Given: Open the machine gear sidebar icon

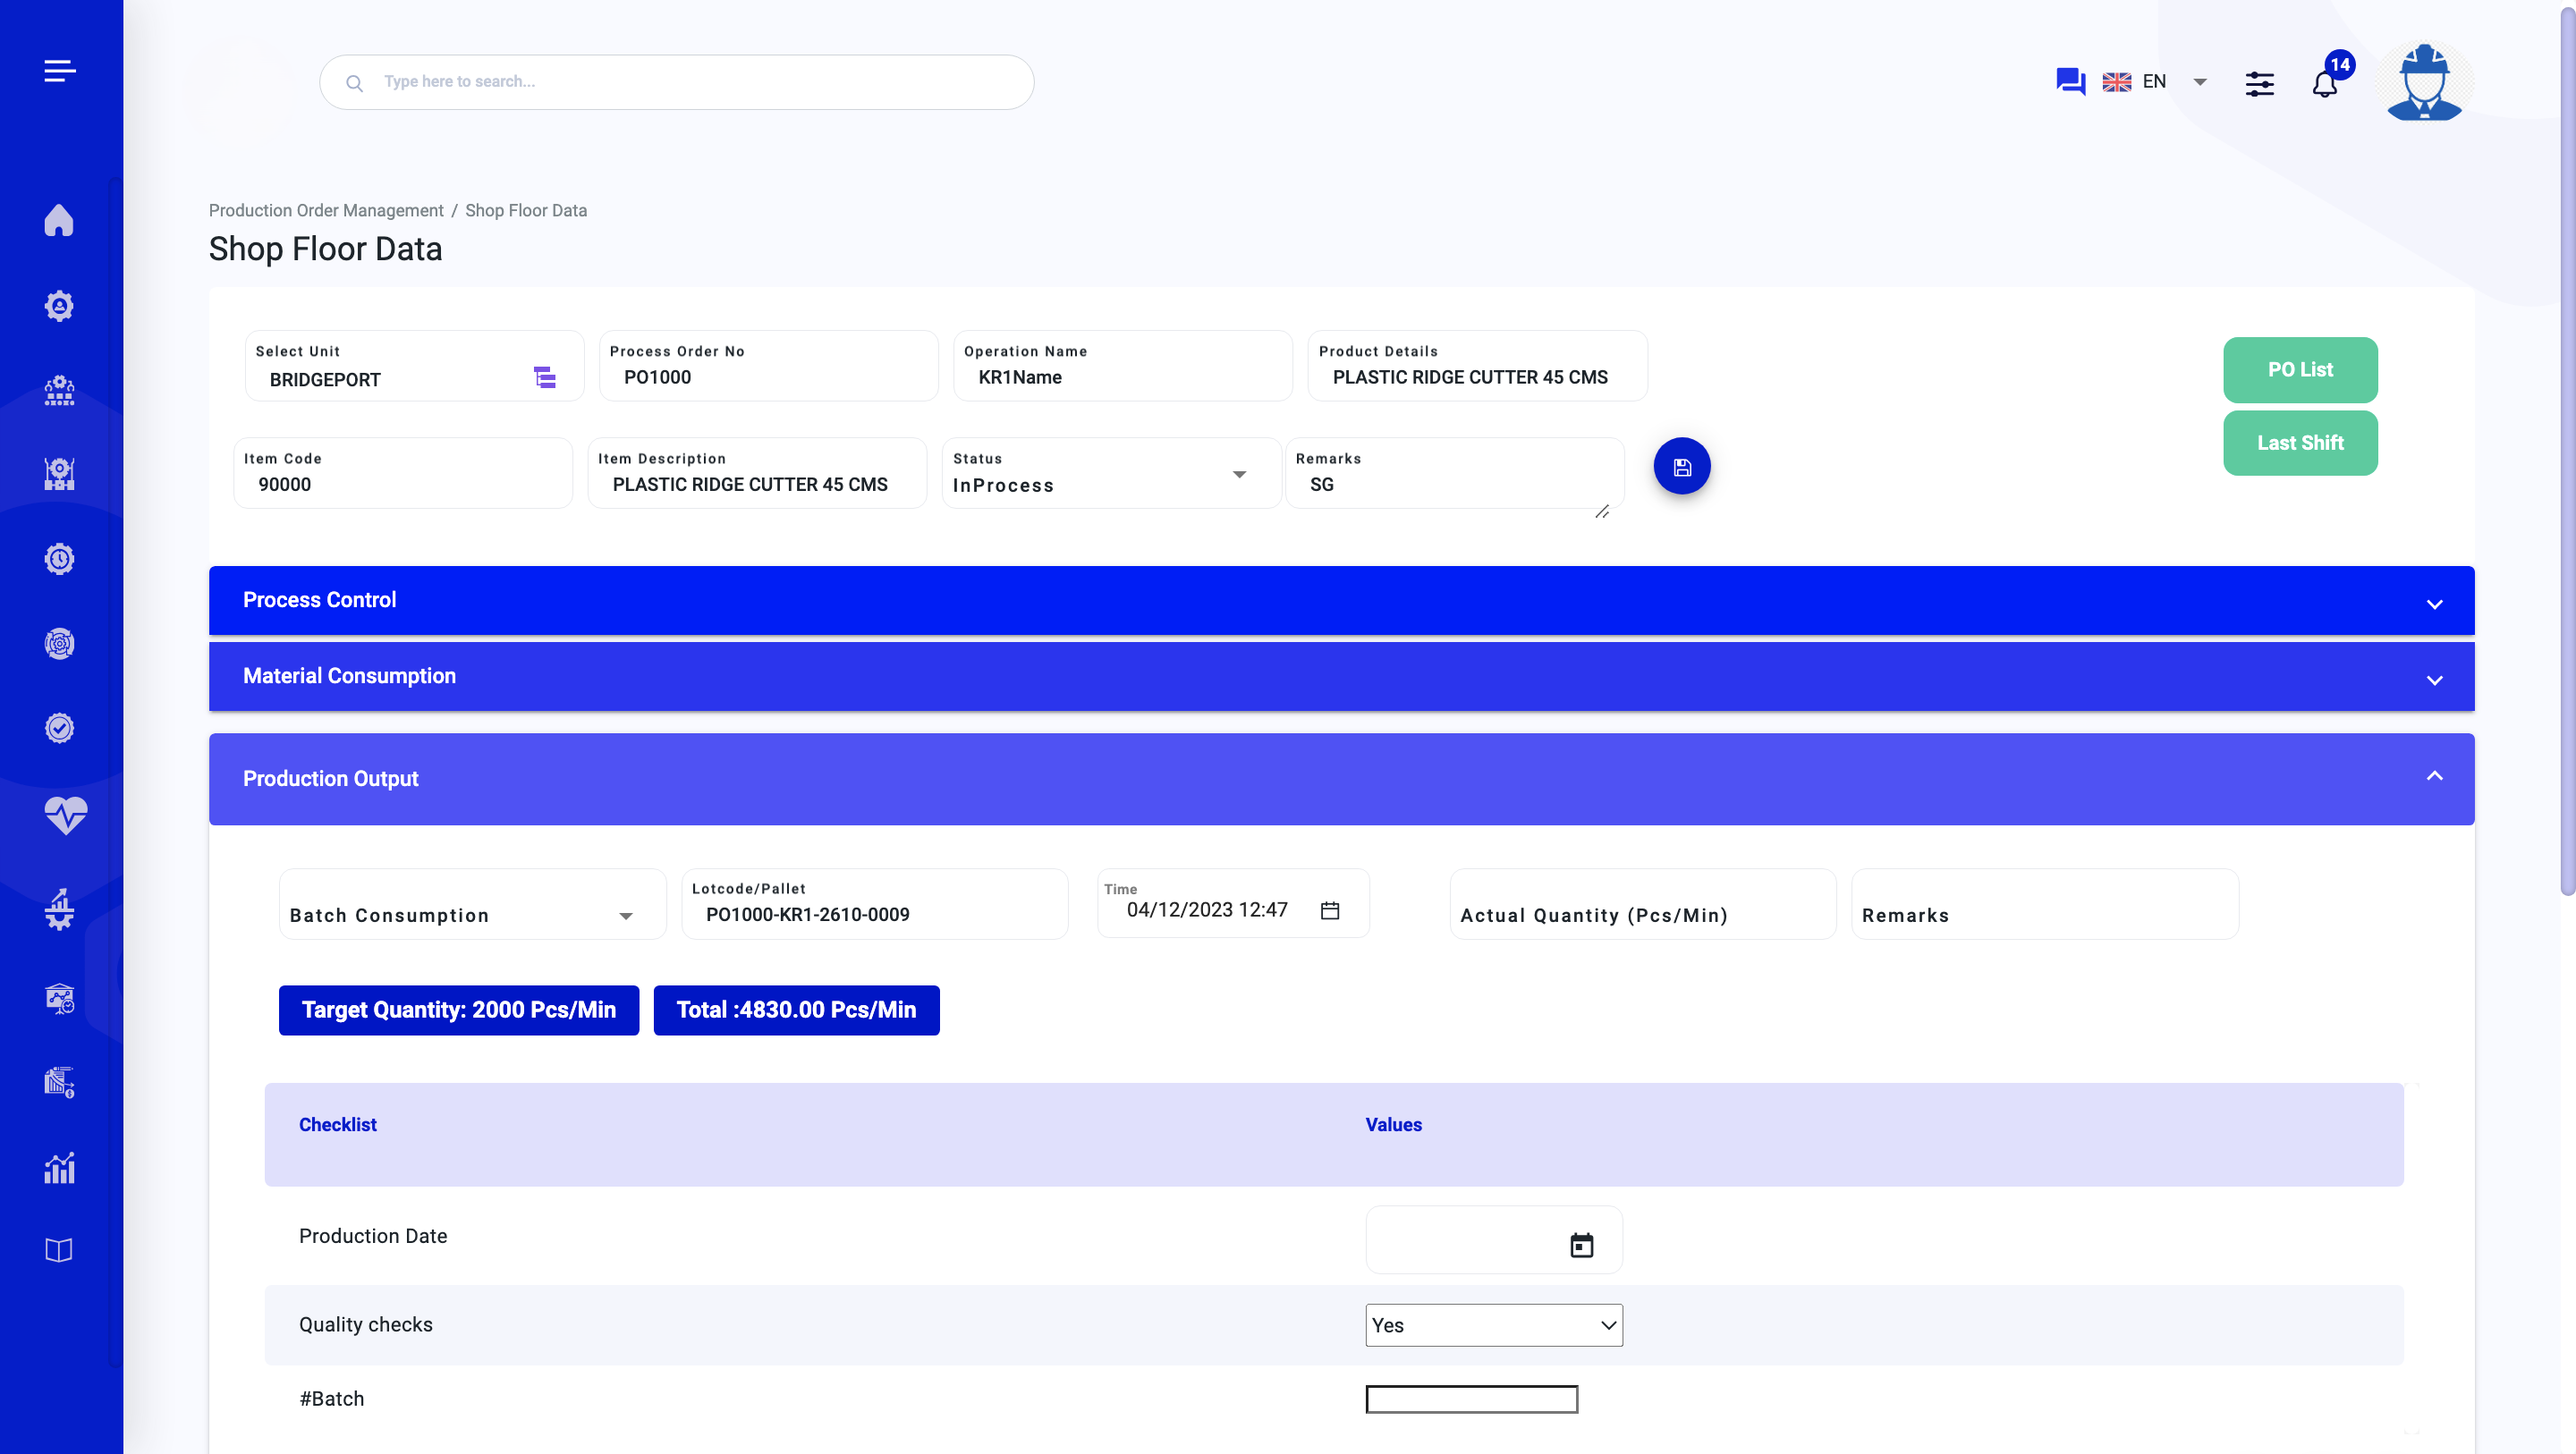Looking at the screenshot, I should coord(59,474).
